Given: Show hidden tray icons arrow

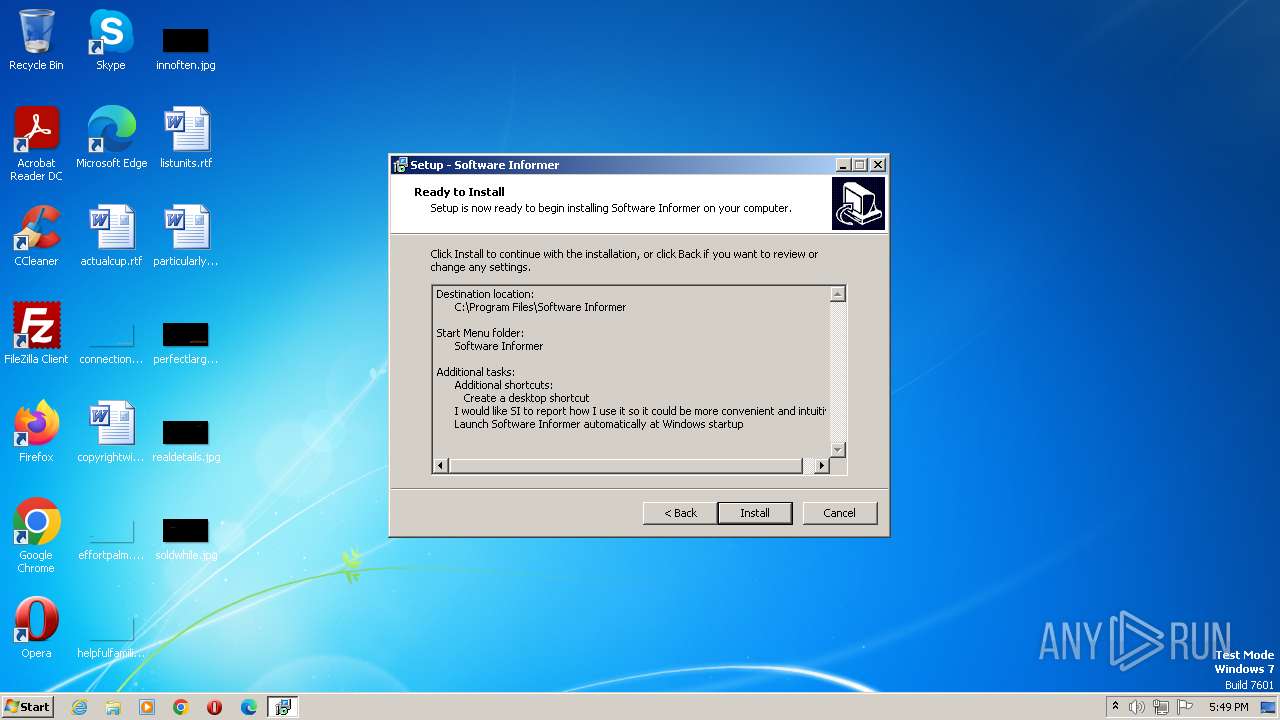Looking at the screenshot, I should [1115, 706].
